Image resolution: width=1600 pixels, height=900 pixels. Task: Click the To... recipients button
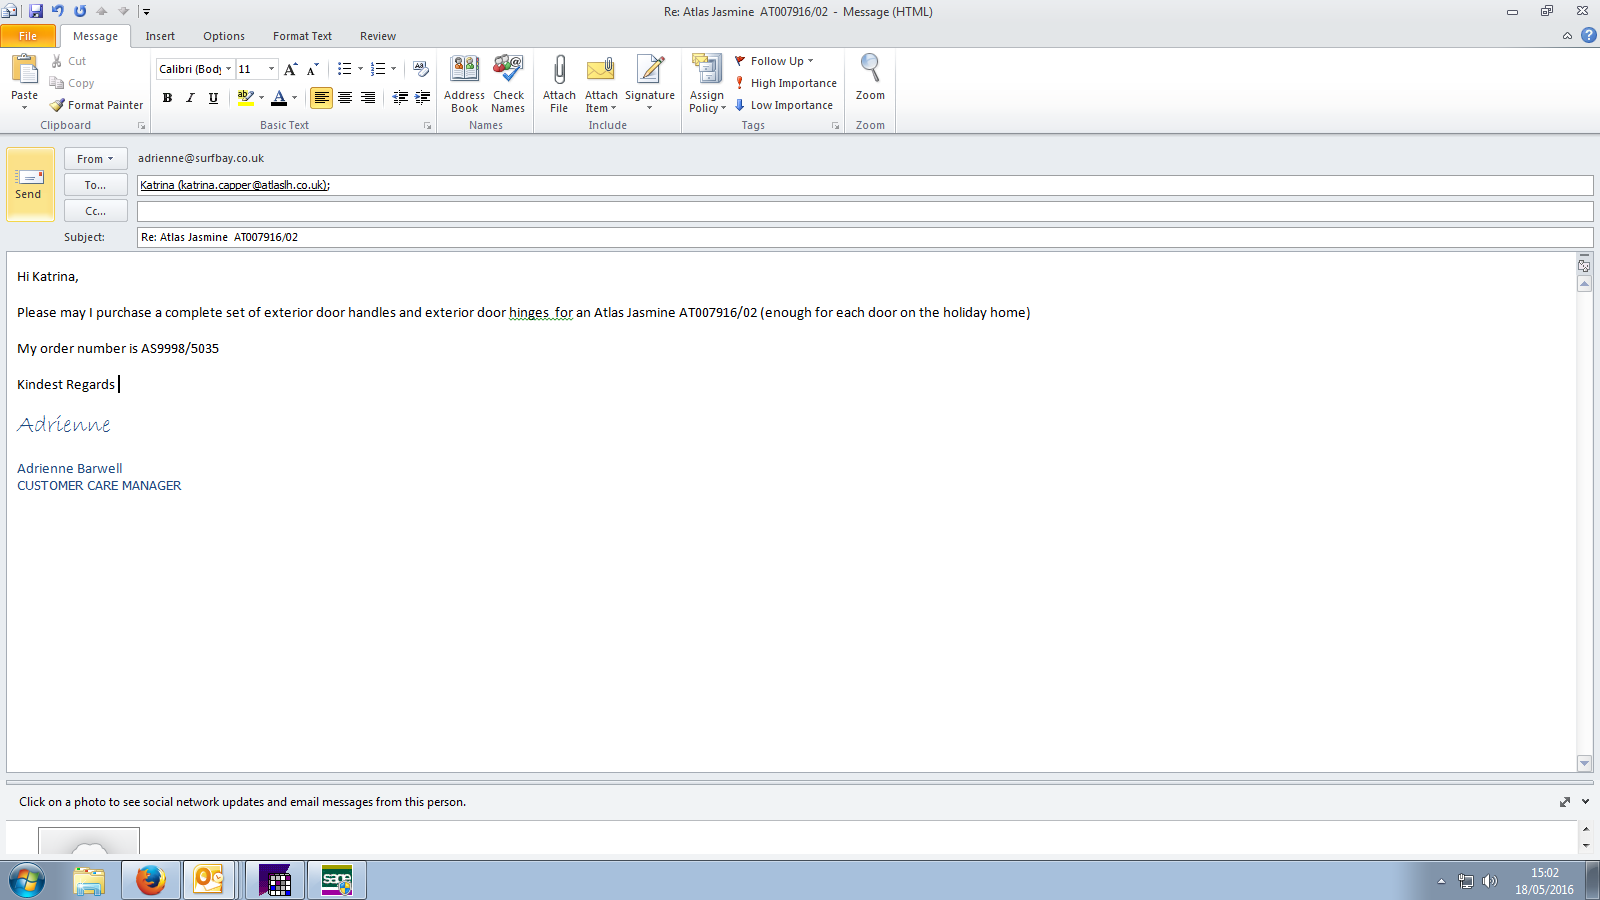(95, 185)
